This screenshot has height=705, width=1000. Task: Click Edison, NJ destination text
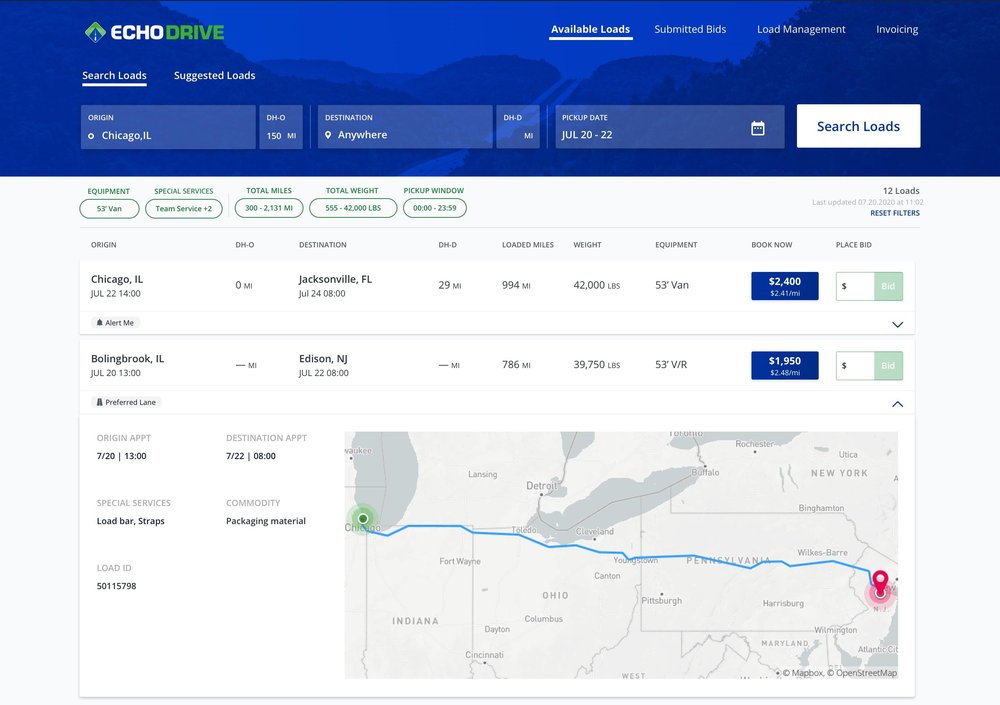(x=323, y=359)
